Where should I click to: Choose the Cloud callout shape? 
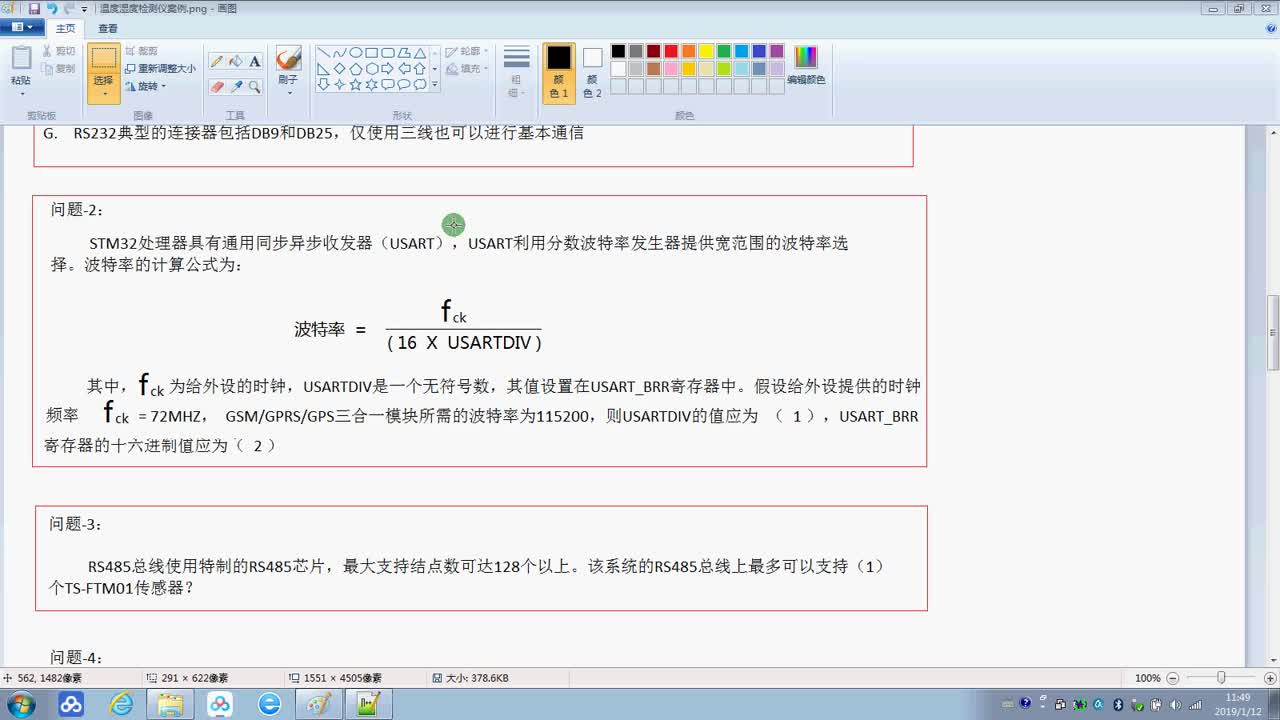419,85
